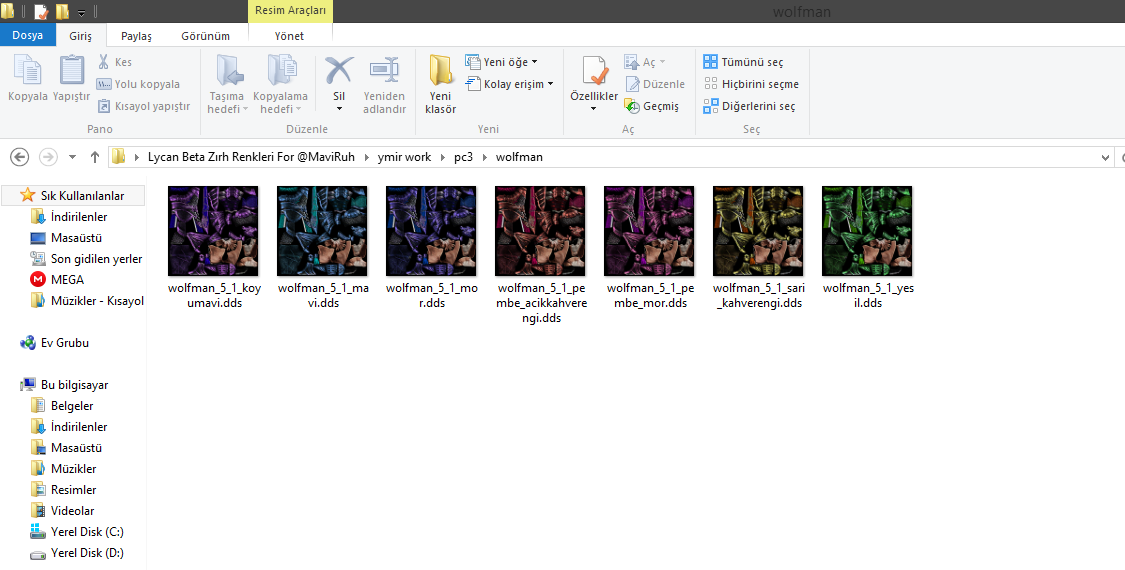Click the Aç open button

(x=644, y=62)
